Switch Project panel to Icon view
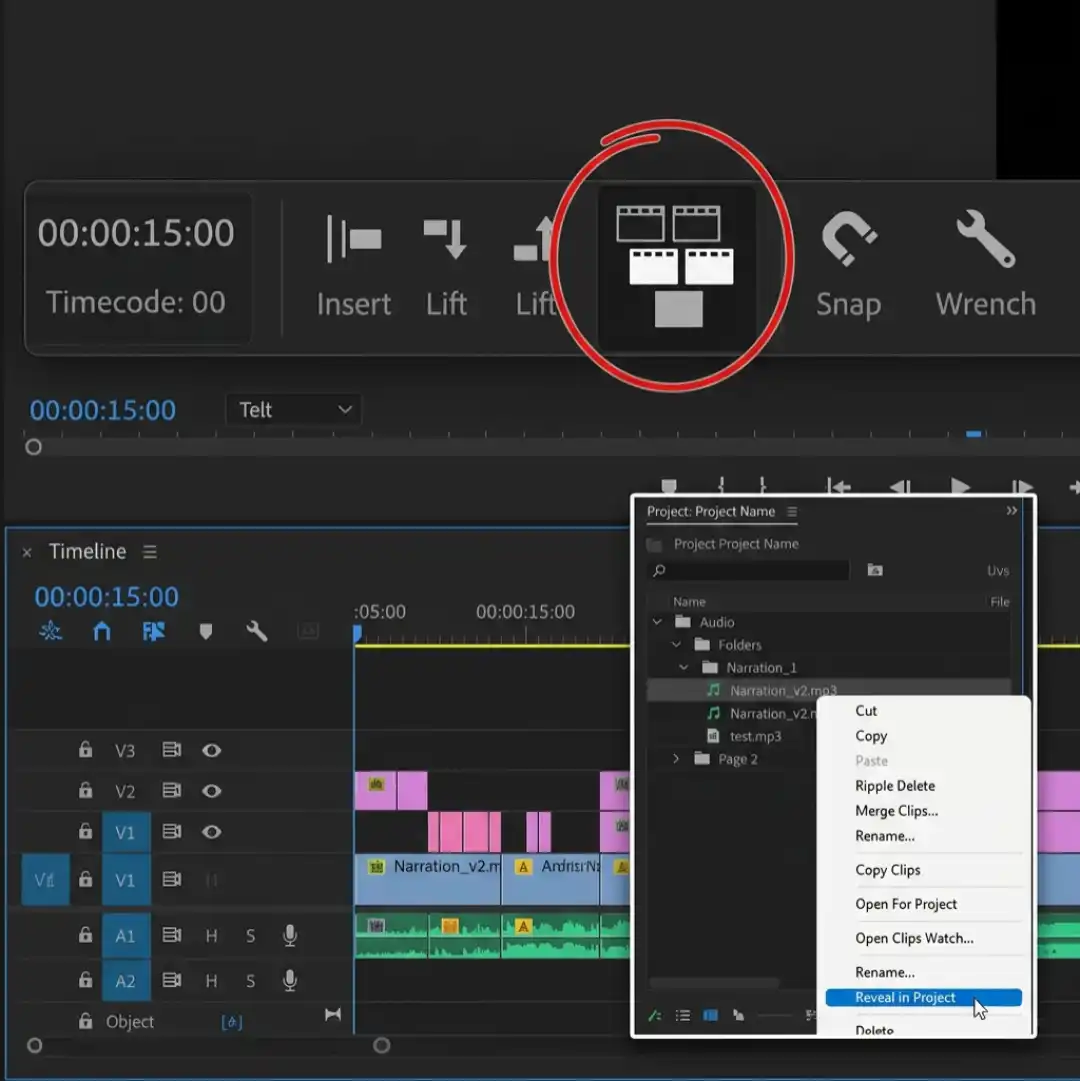Image resolution: width=1080 pixels, height=1081 pixels. [x=711, y=1015]
